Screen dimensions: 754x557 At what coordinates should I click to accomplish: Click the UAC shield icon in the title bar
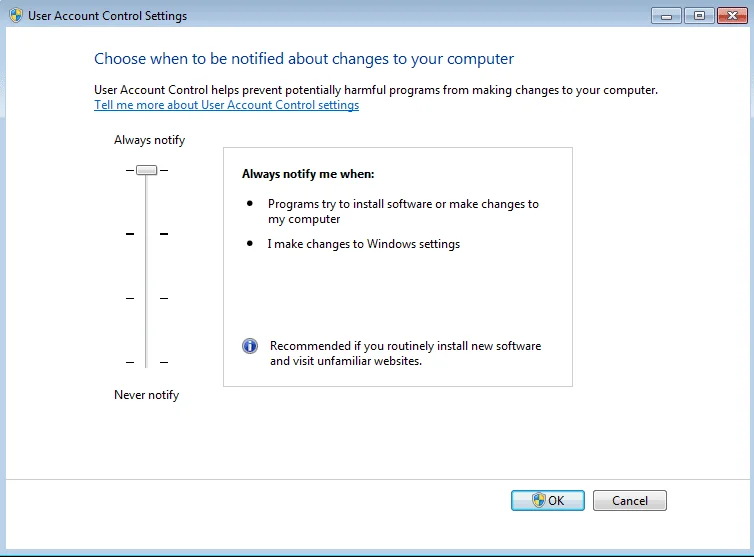tap(16, 15)
